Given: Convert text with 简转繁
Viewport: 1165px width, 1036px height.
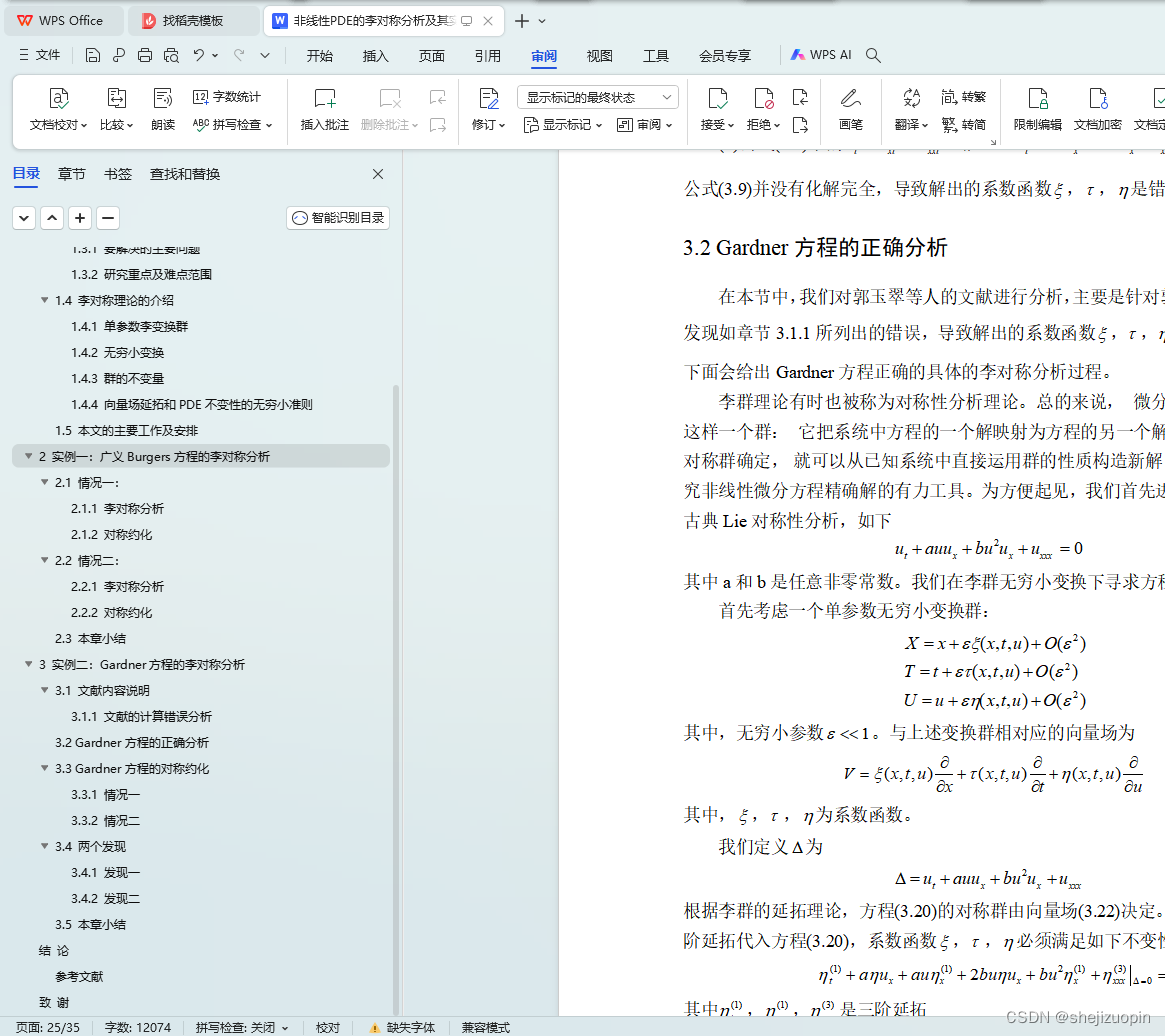Looking at the screenshot, I should pos(964,97).
